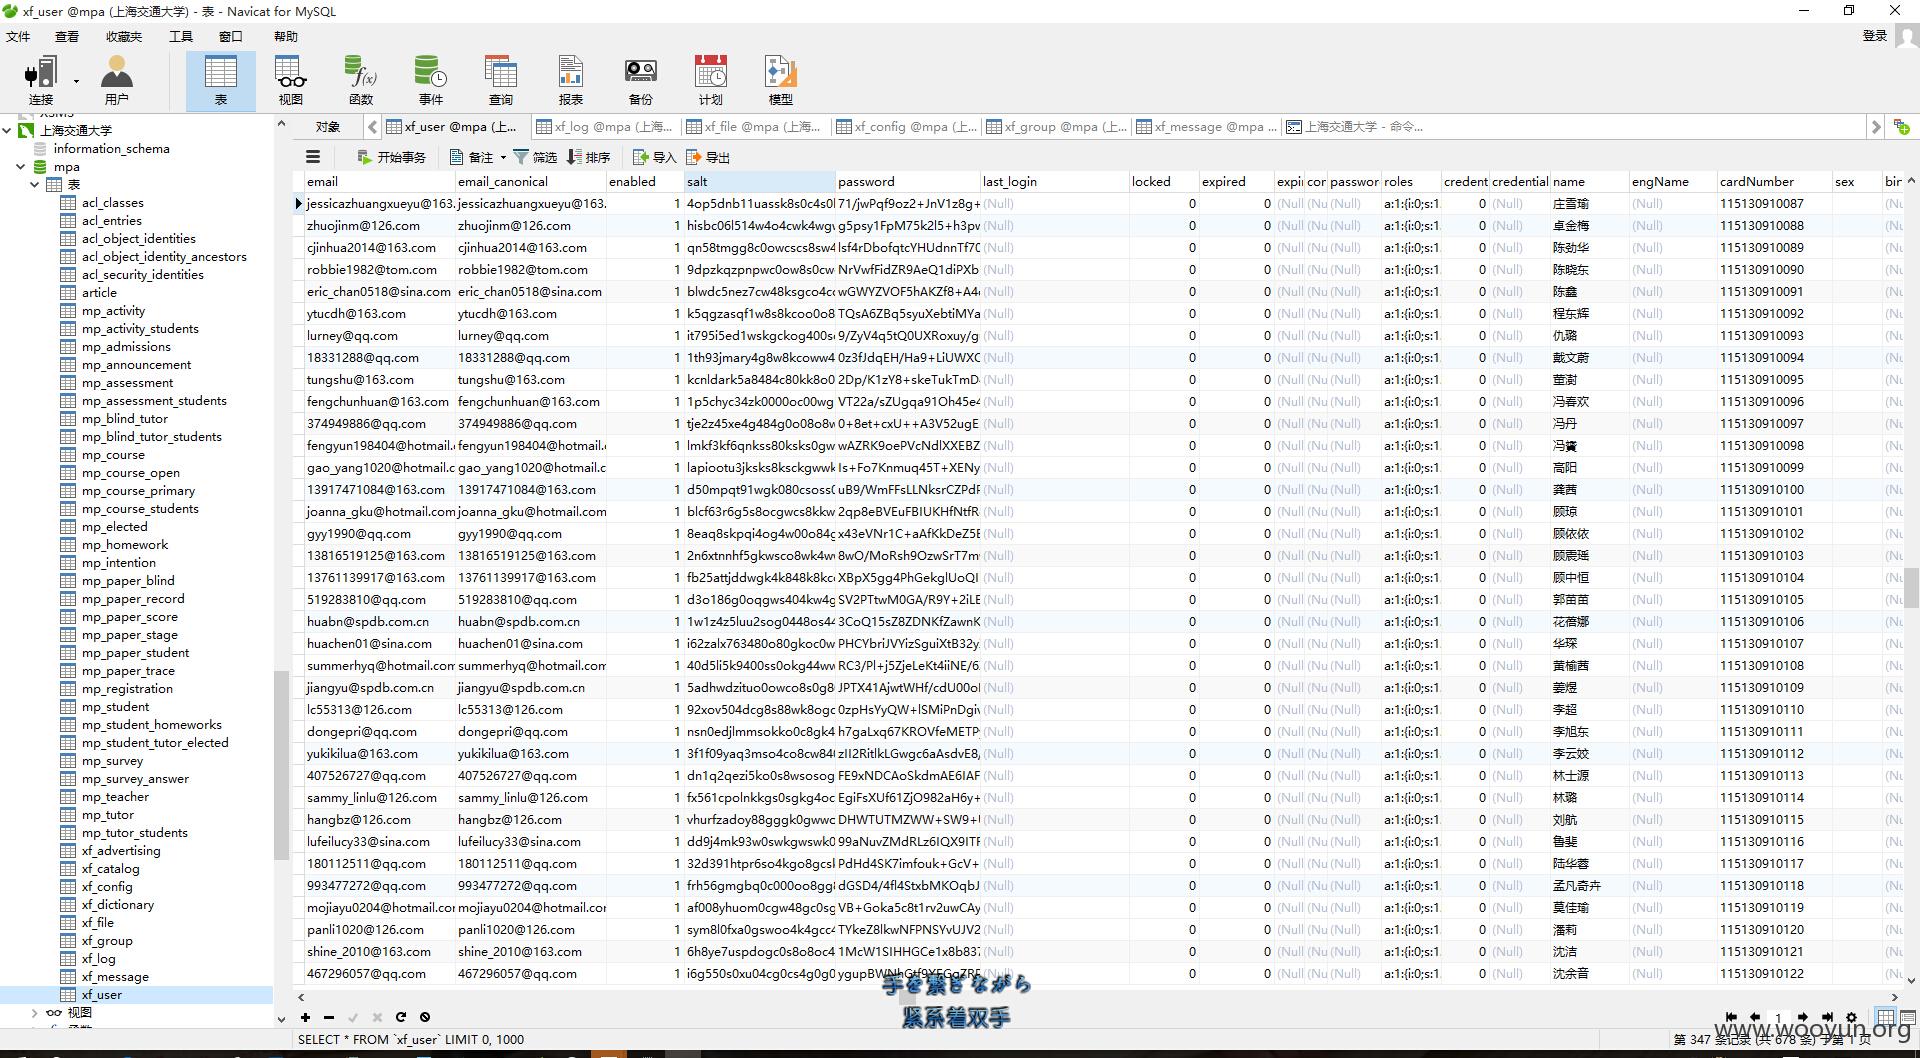1920x1058 pixels.
Task: Click the stop icon in the bottom bar
Action: 425,1017
